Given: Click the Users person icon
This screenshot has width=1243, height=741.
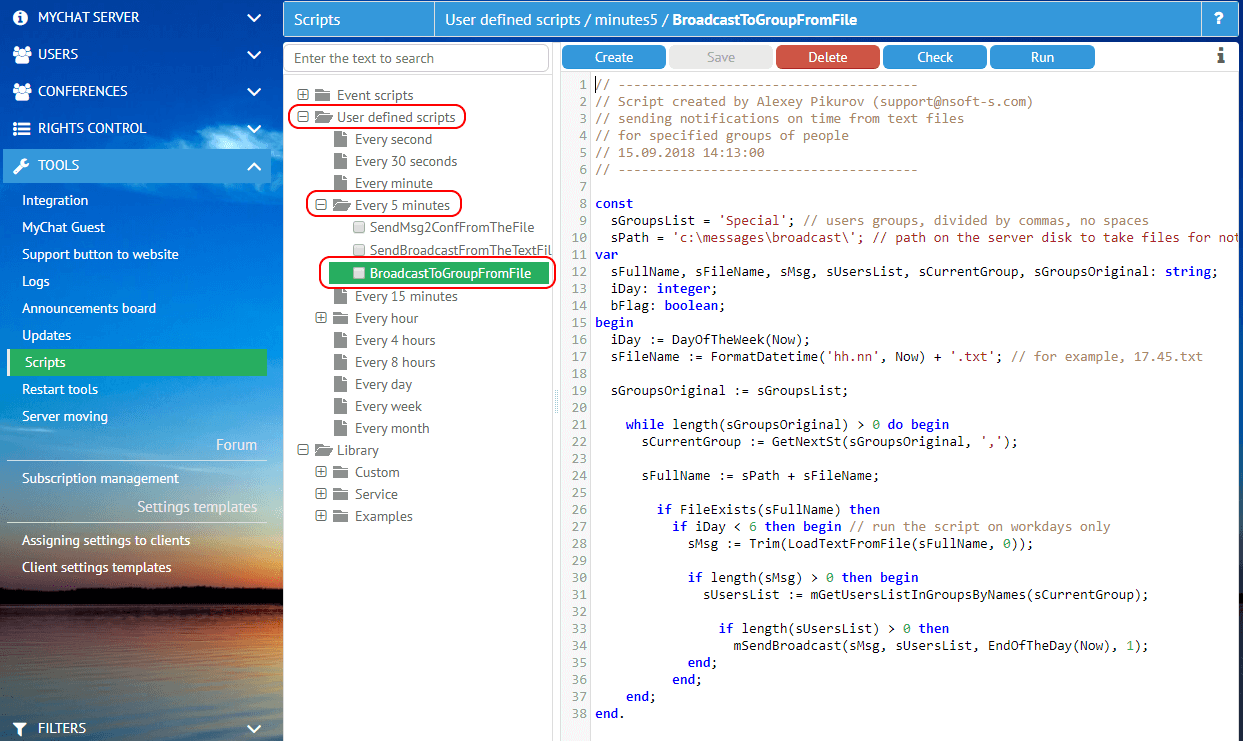Looking at the screenshot, I should click(21, 54).
